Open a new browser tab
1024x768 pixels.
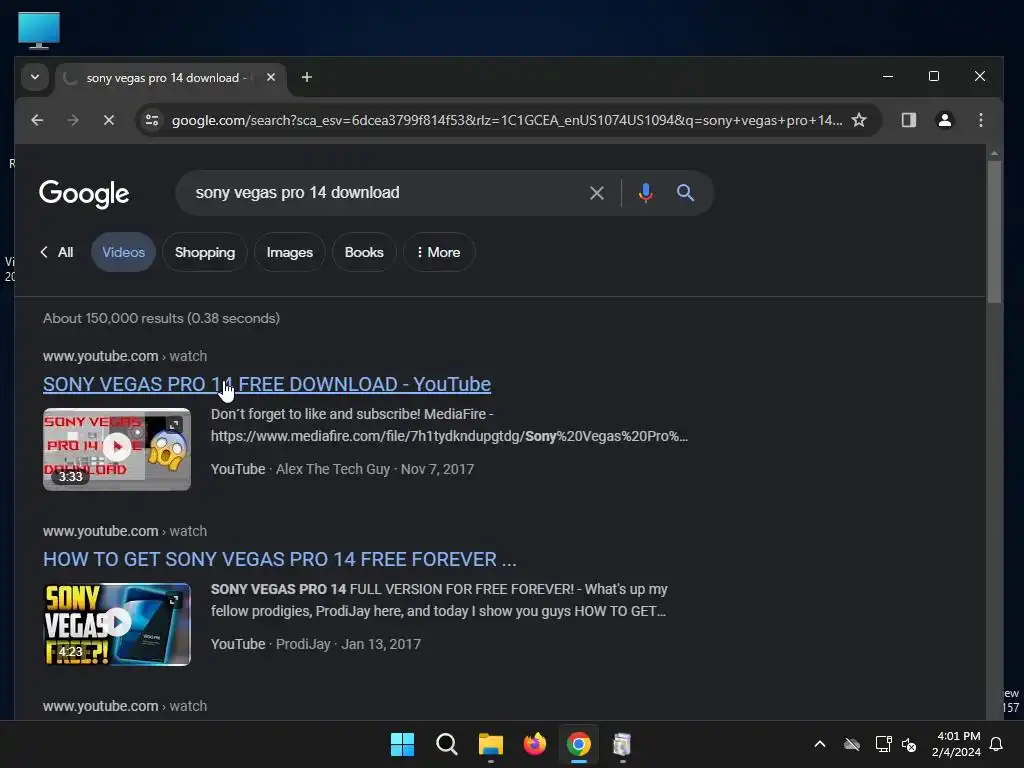pyautogui.click(x=306, y=77)
